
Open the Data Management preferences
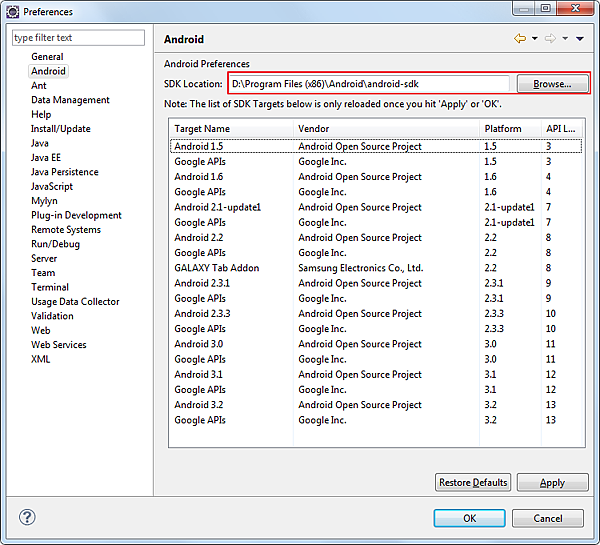tap(70, 100)
